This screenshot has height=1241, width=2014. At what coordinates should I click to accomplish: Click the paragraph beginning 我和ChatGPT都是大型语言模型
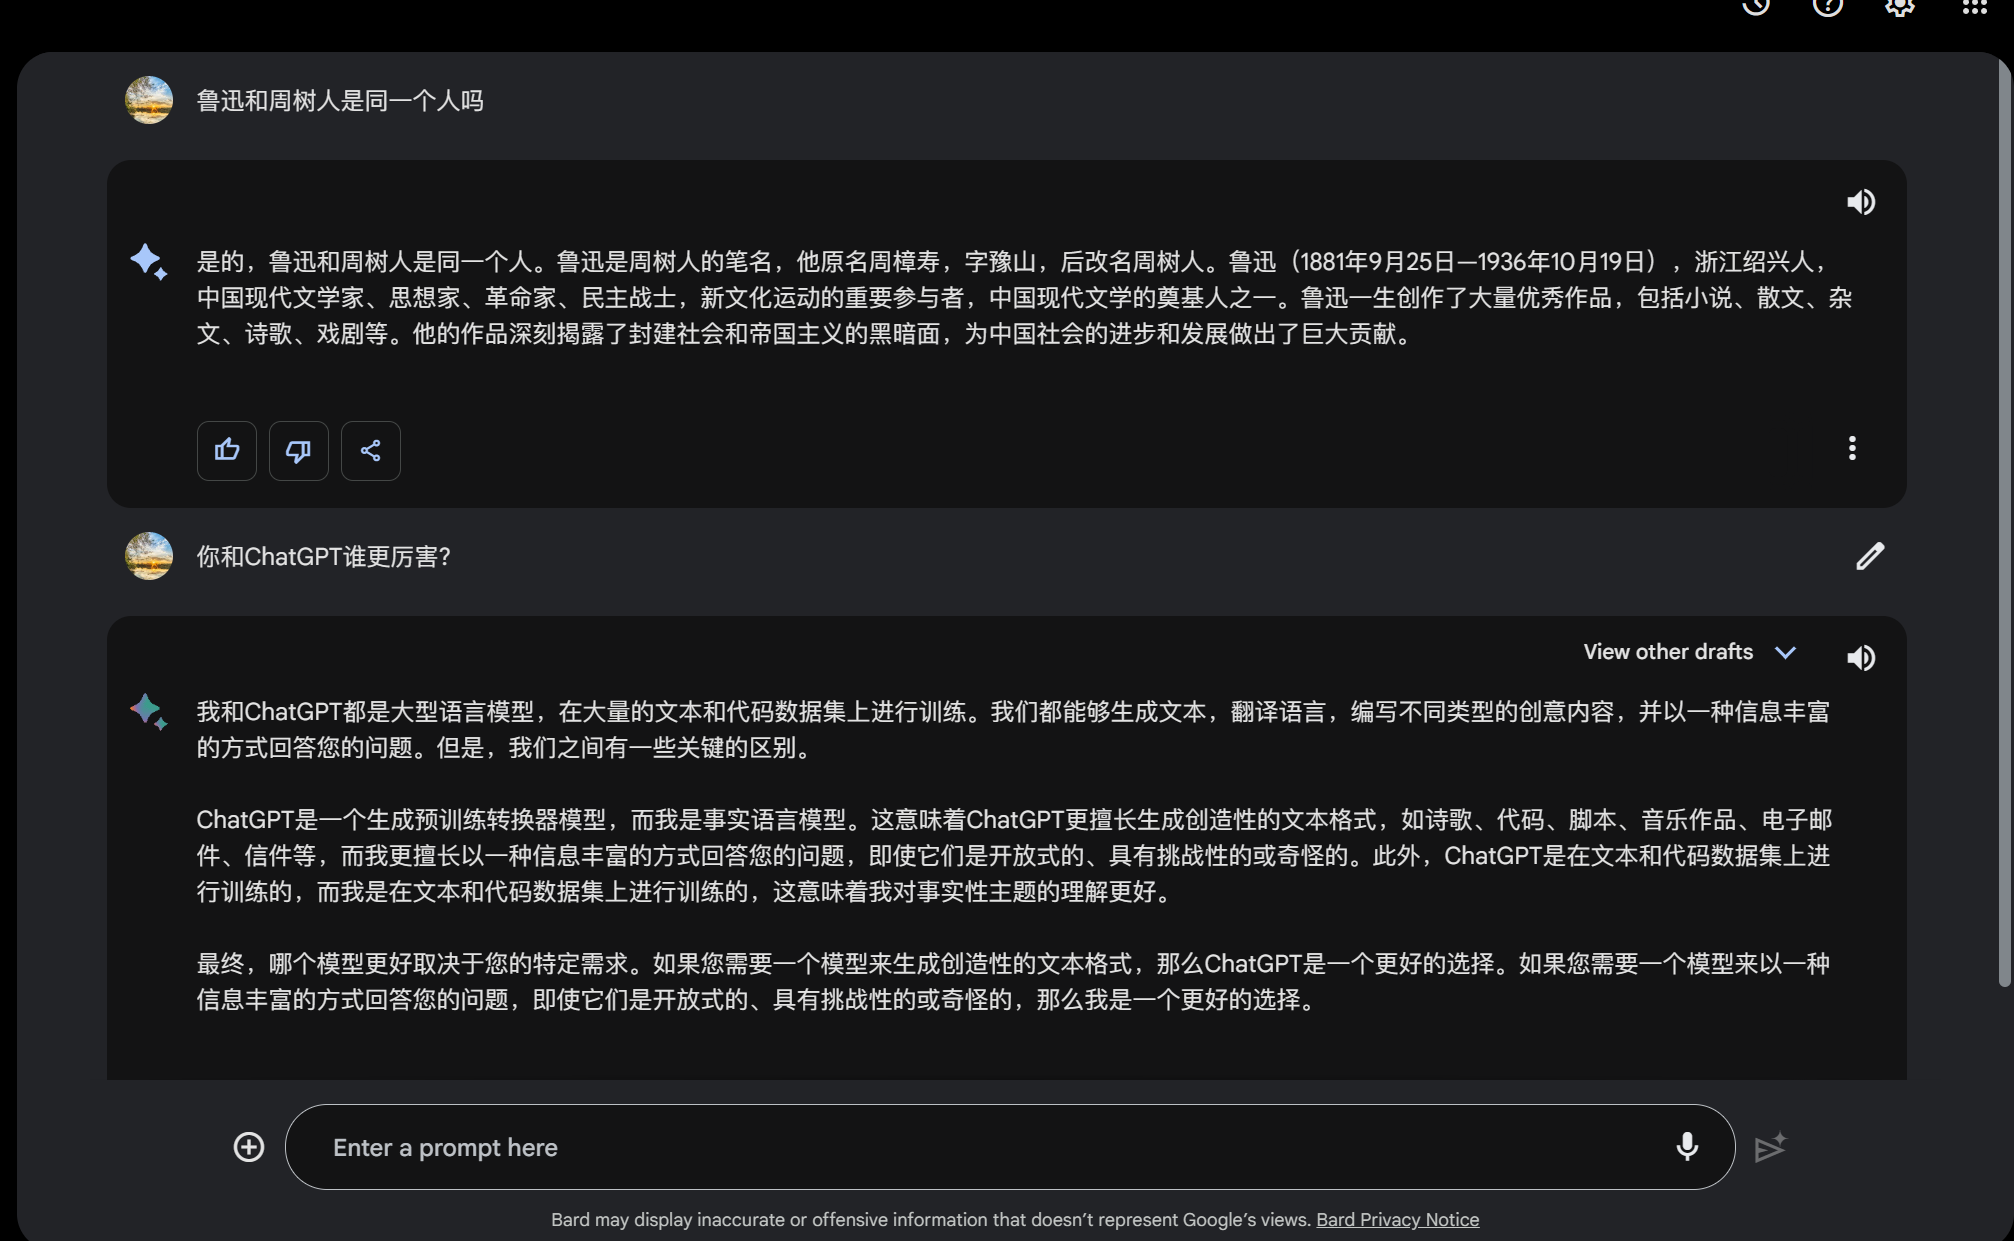(1013, 730)
